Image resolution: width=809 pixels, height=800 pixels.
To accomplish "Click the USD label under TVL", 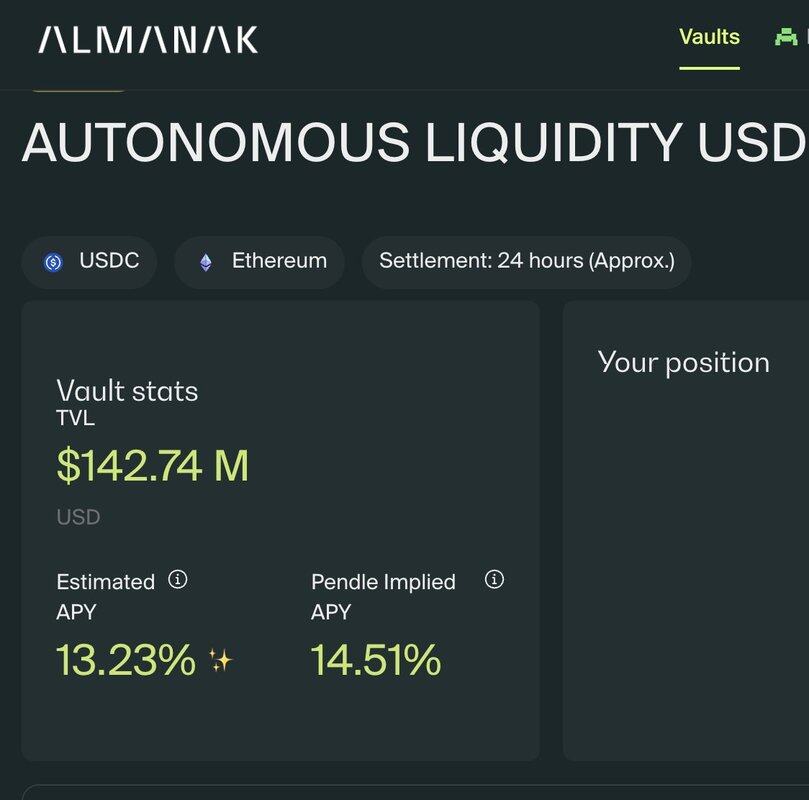I will (78, 517).
